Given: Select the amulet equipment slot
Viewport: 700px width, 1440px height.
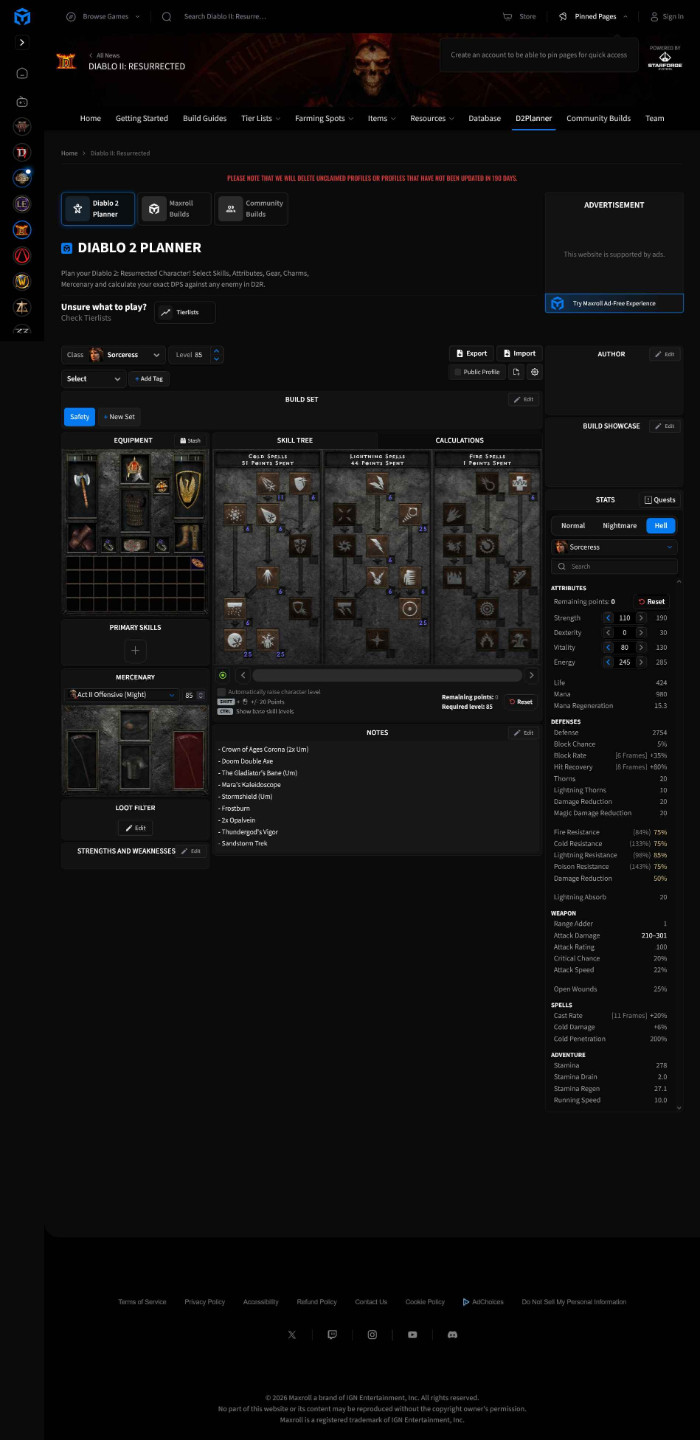Looking at the screenshot, I should coord(161,487).
